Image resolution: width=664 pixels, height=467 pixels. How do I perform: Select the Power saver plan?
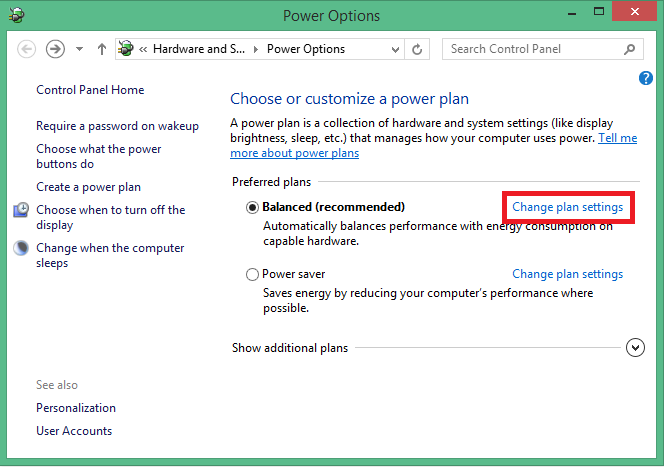tap(252, 274)
